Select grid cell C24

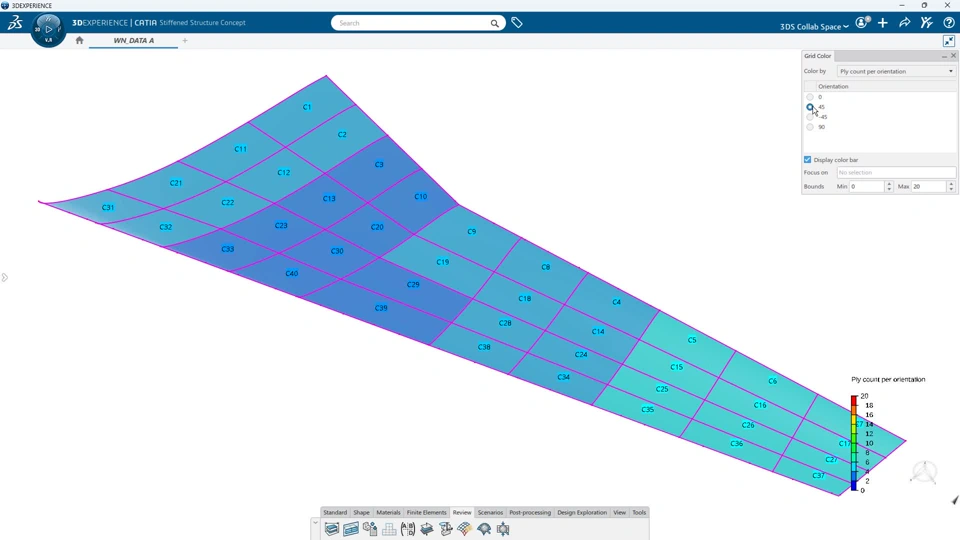pyautogui.click(x=581, y=354)
